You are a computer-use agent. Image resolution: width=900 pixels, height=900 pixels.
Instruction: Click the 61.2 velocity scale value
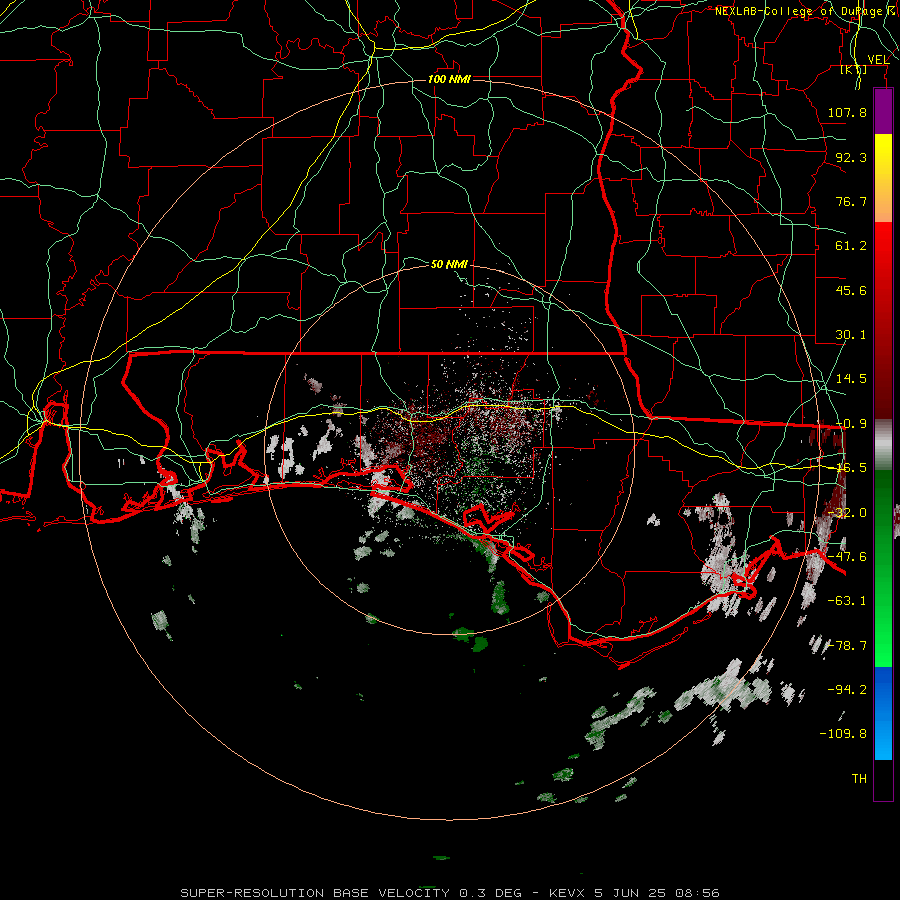click(x=851, y=246)
